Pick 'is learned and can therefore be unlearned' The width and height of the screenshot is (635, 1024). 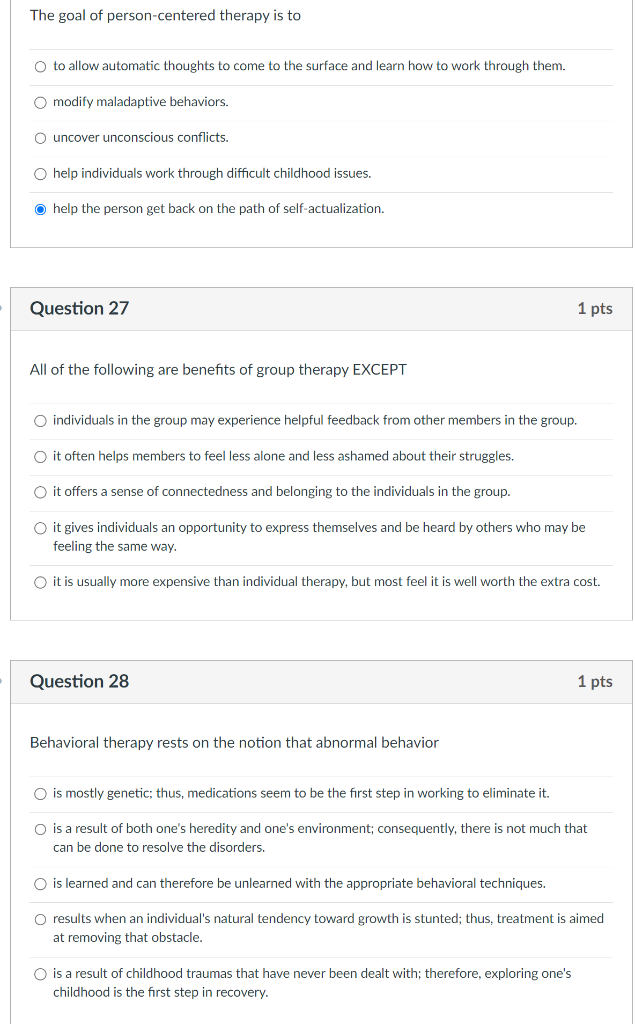41,884
